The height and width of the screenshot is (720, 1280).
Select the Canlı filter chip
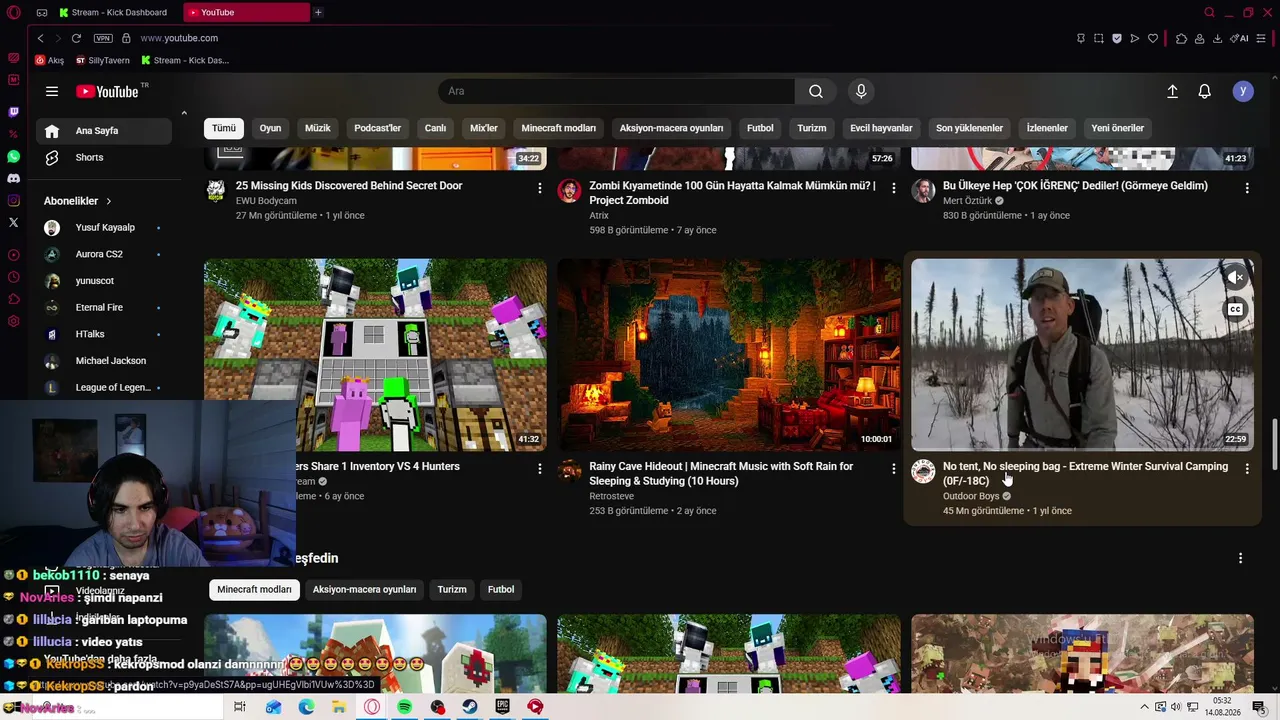point(435,128)
